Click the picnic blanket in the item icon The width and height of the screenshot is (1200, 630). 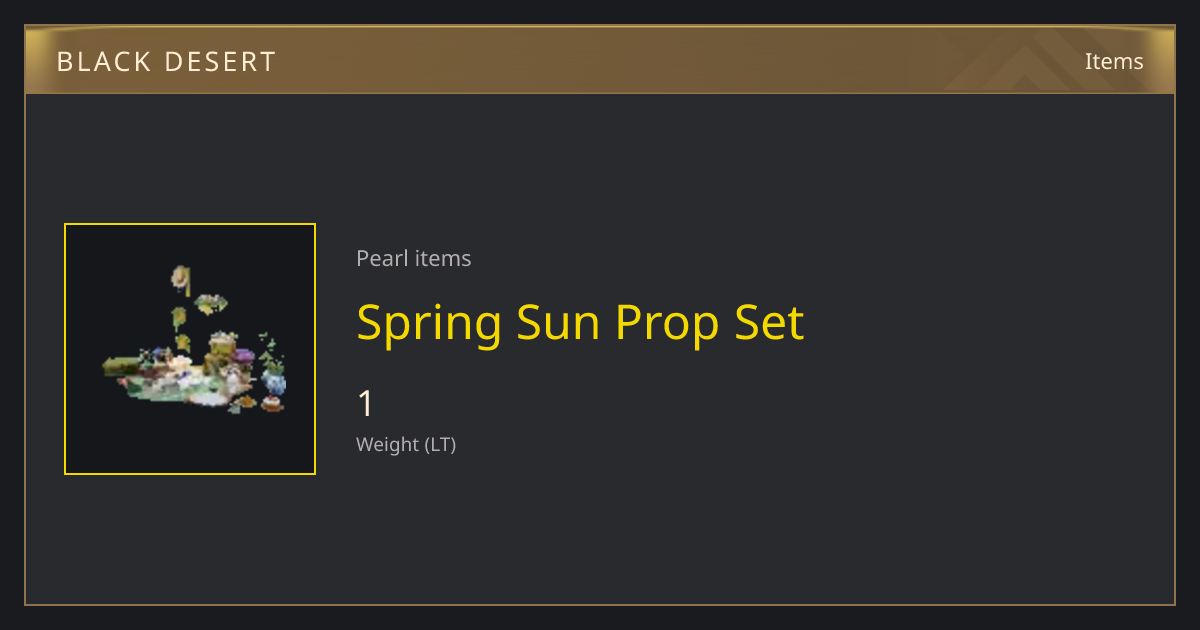(x=185, y=388)
